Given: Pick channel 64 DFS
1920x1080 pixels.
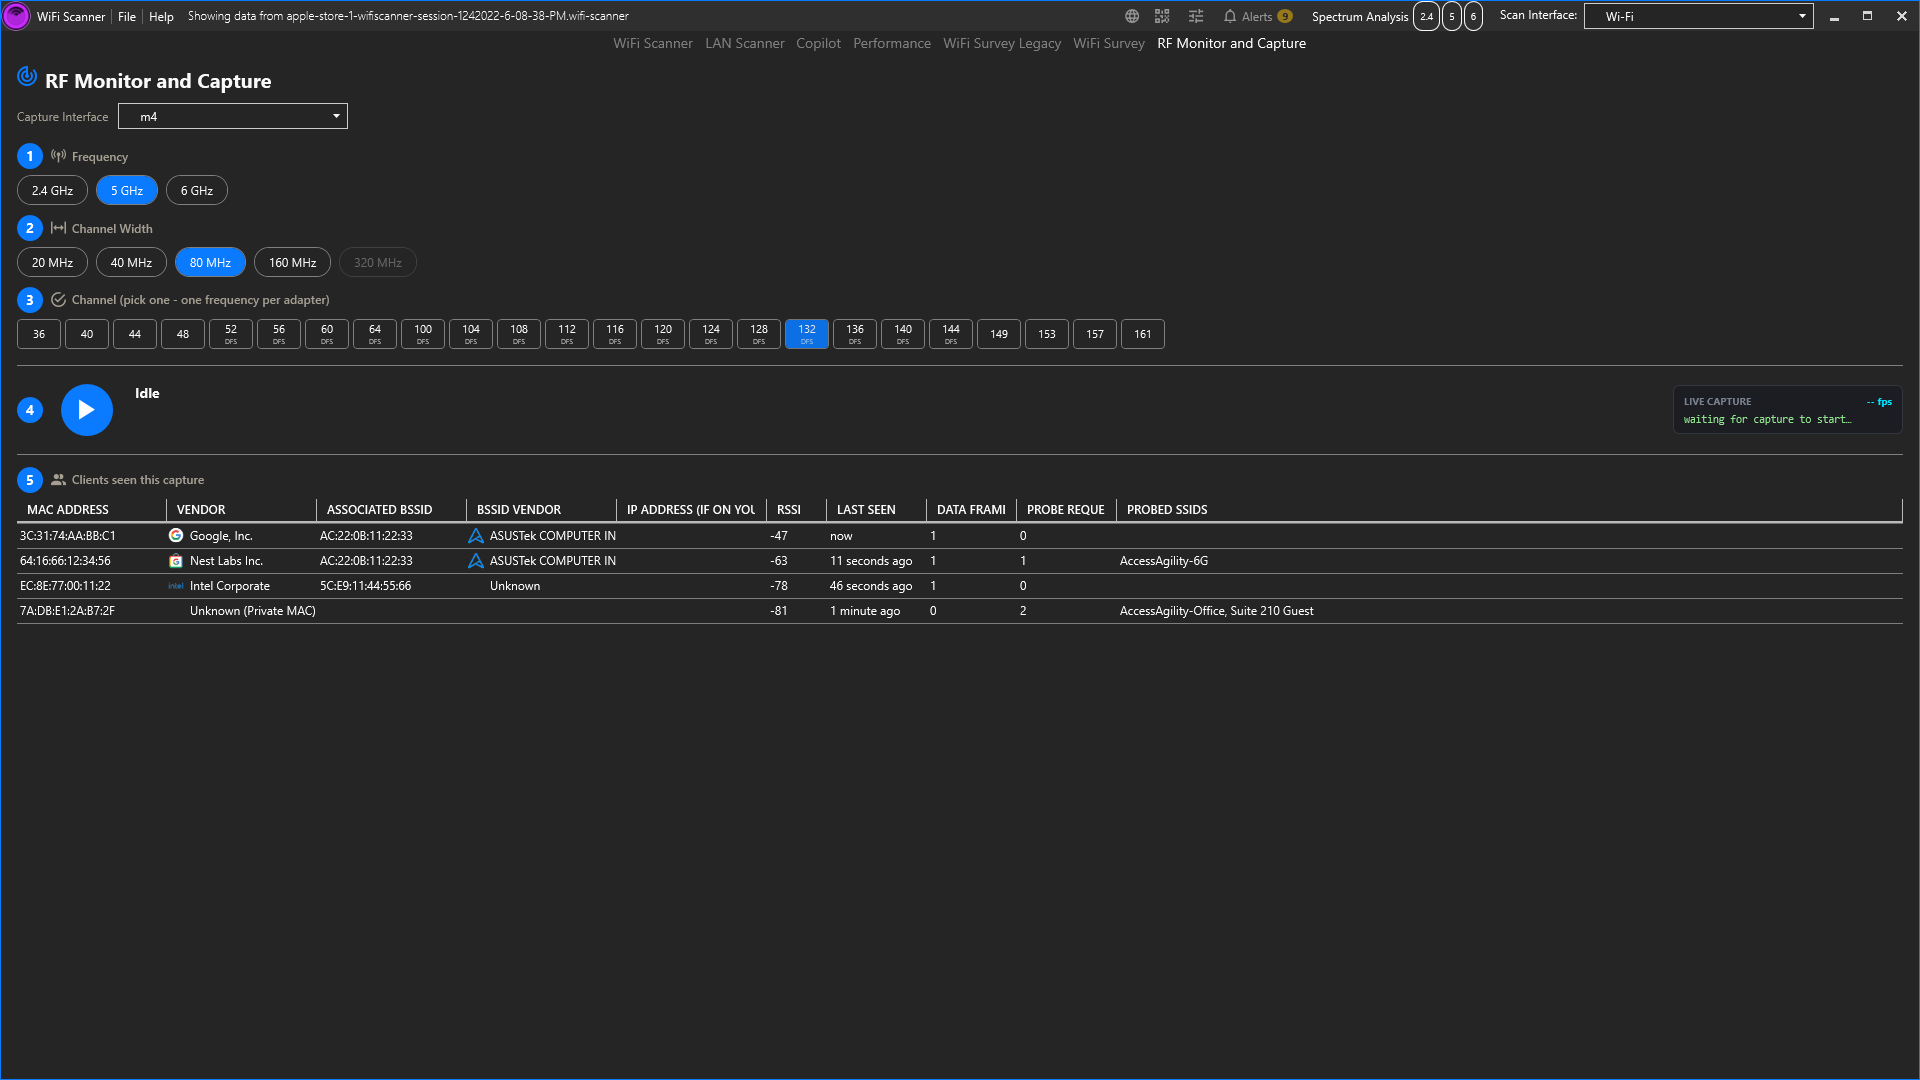Looking at the screenshot, I should (375, 334).
